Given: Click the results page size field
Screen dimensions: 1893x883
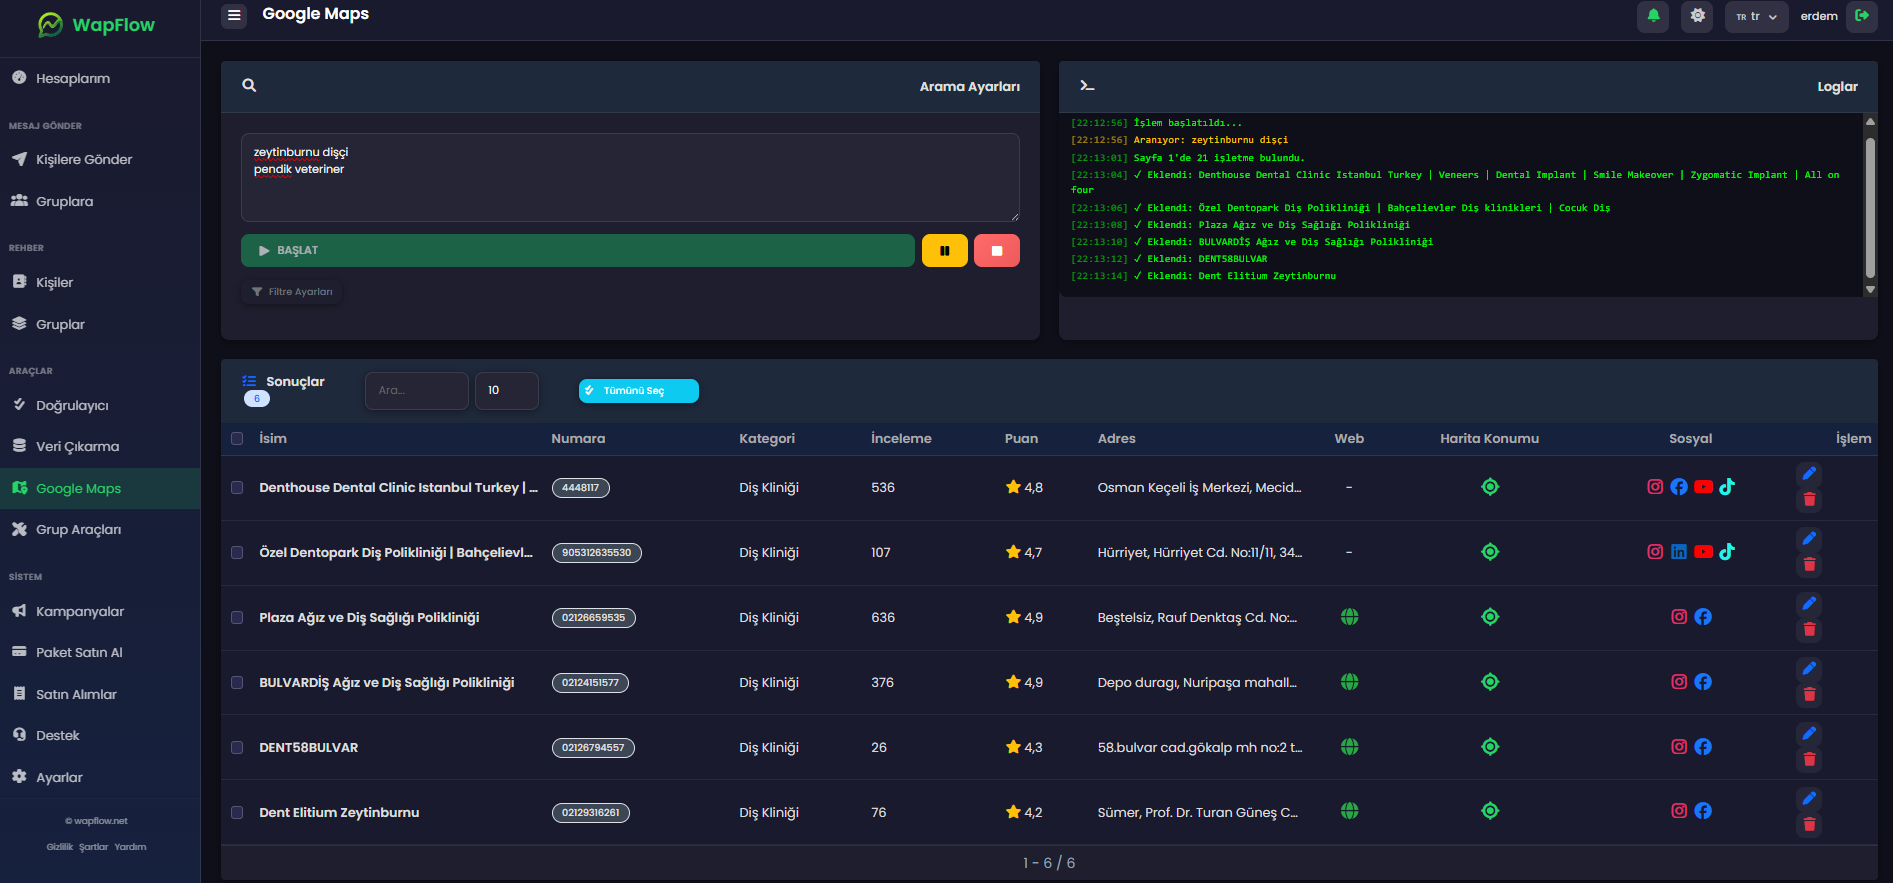Looking at the screenshot, I should tap(506, 391).
